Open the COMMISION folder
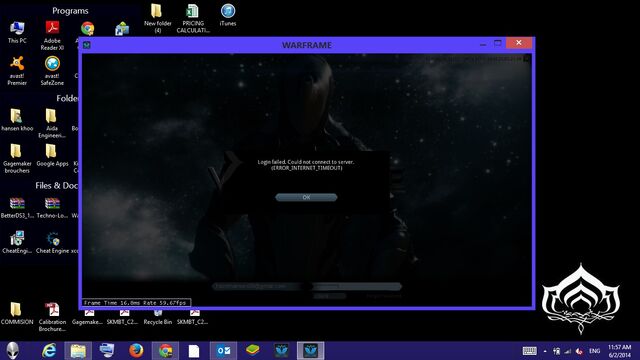The image size is (640, 360). point(17,313)
